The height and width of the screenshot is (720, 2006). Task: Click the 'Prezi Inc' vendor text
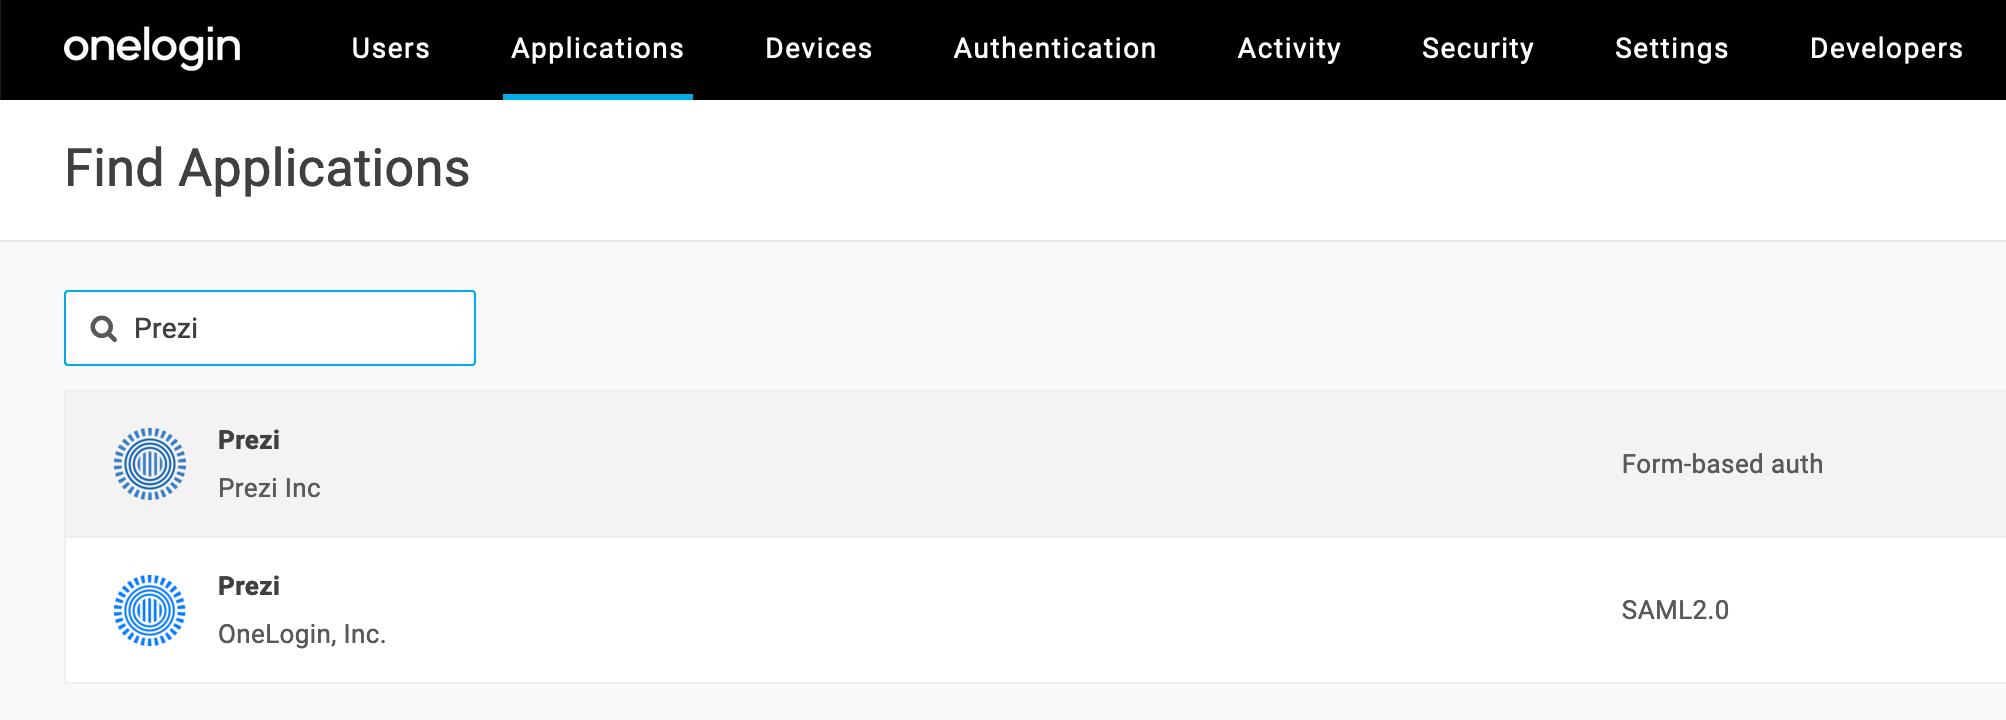269,488
